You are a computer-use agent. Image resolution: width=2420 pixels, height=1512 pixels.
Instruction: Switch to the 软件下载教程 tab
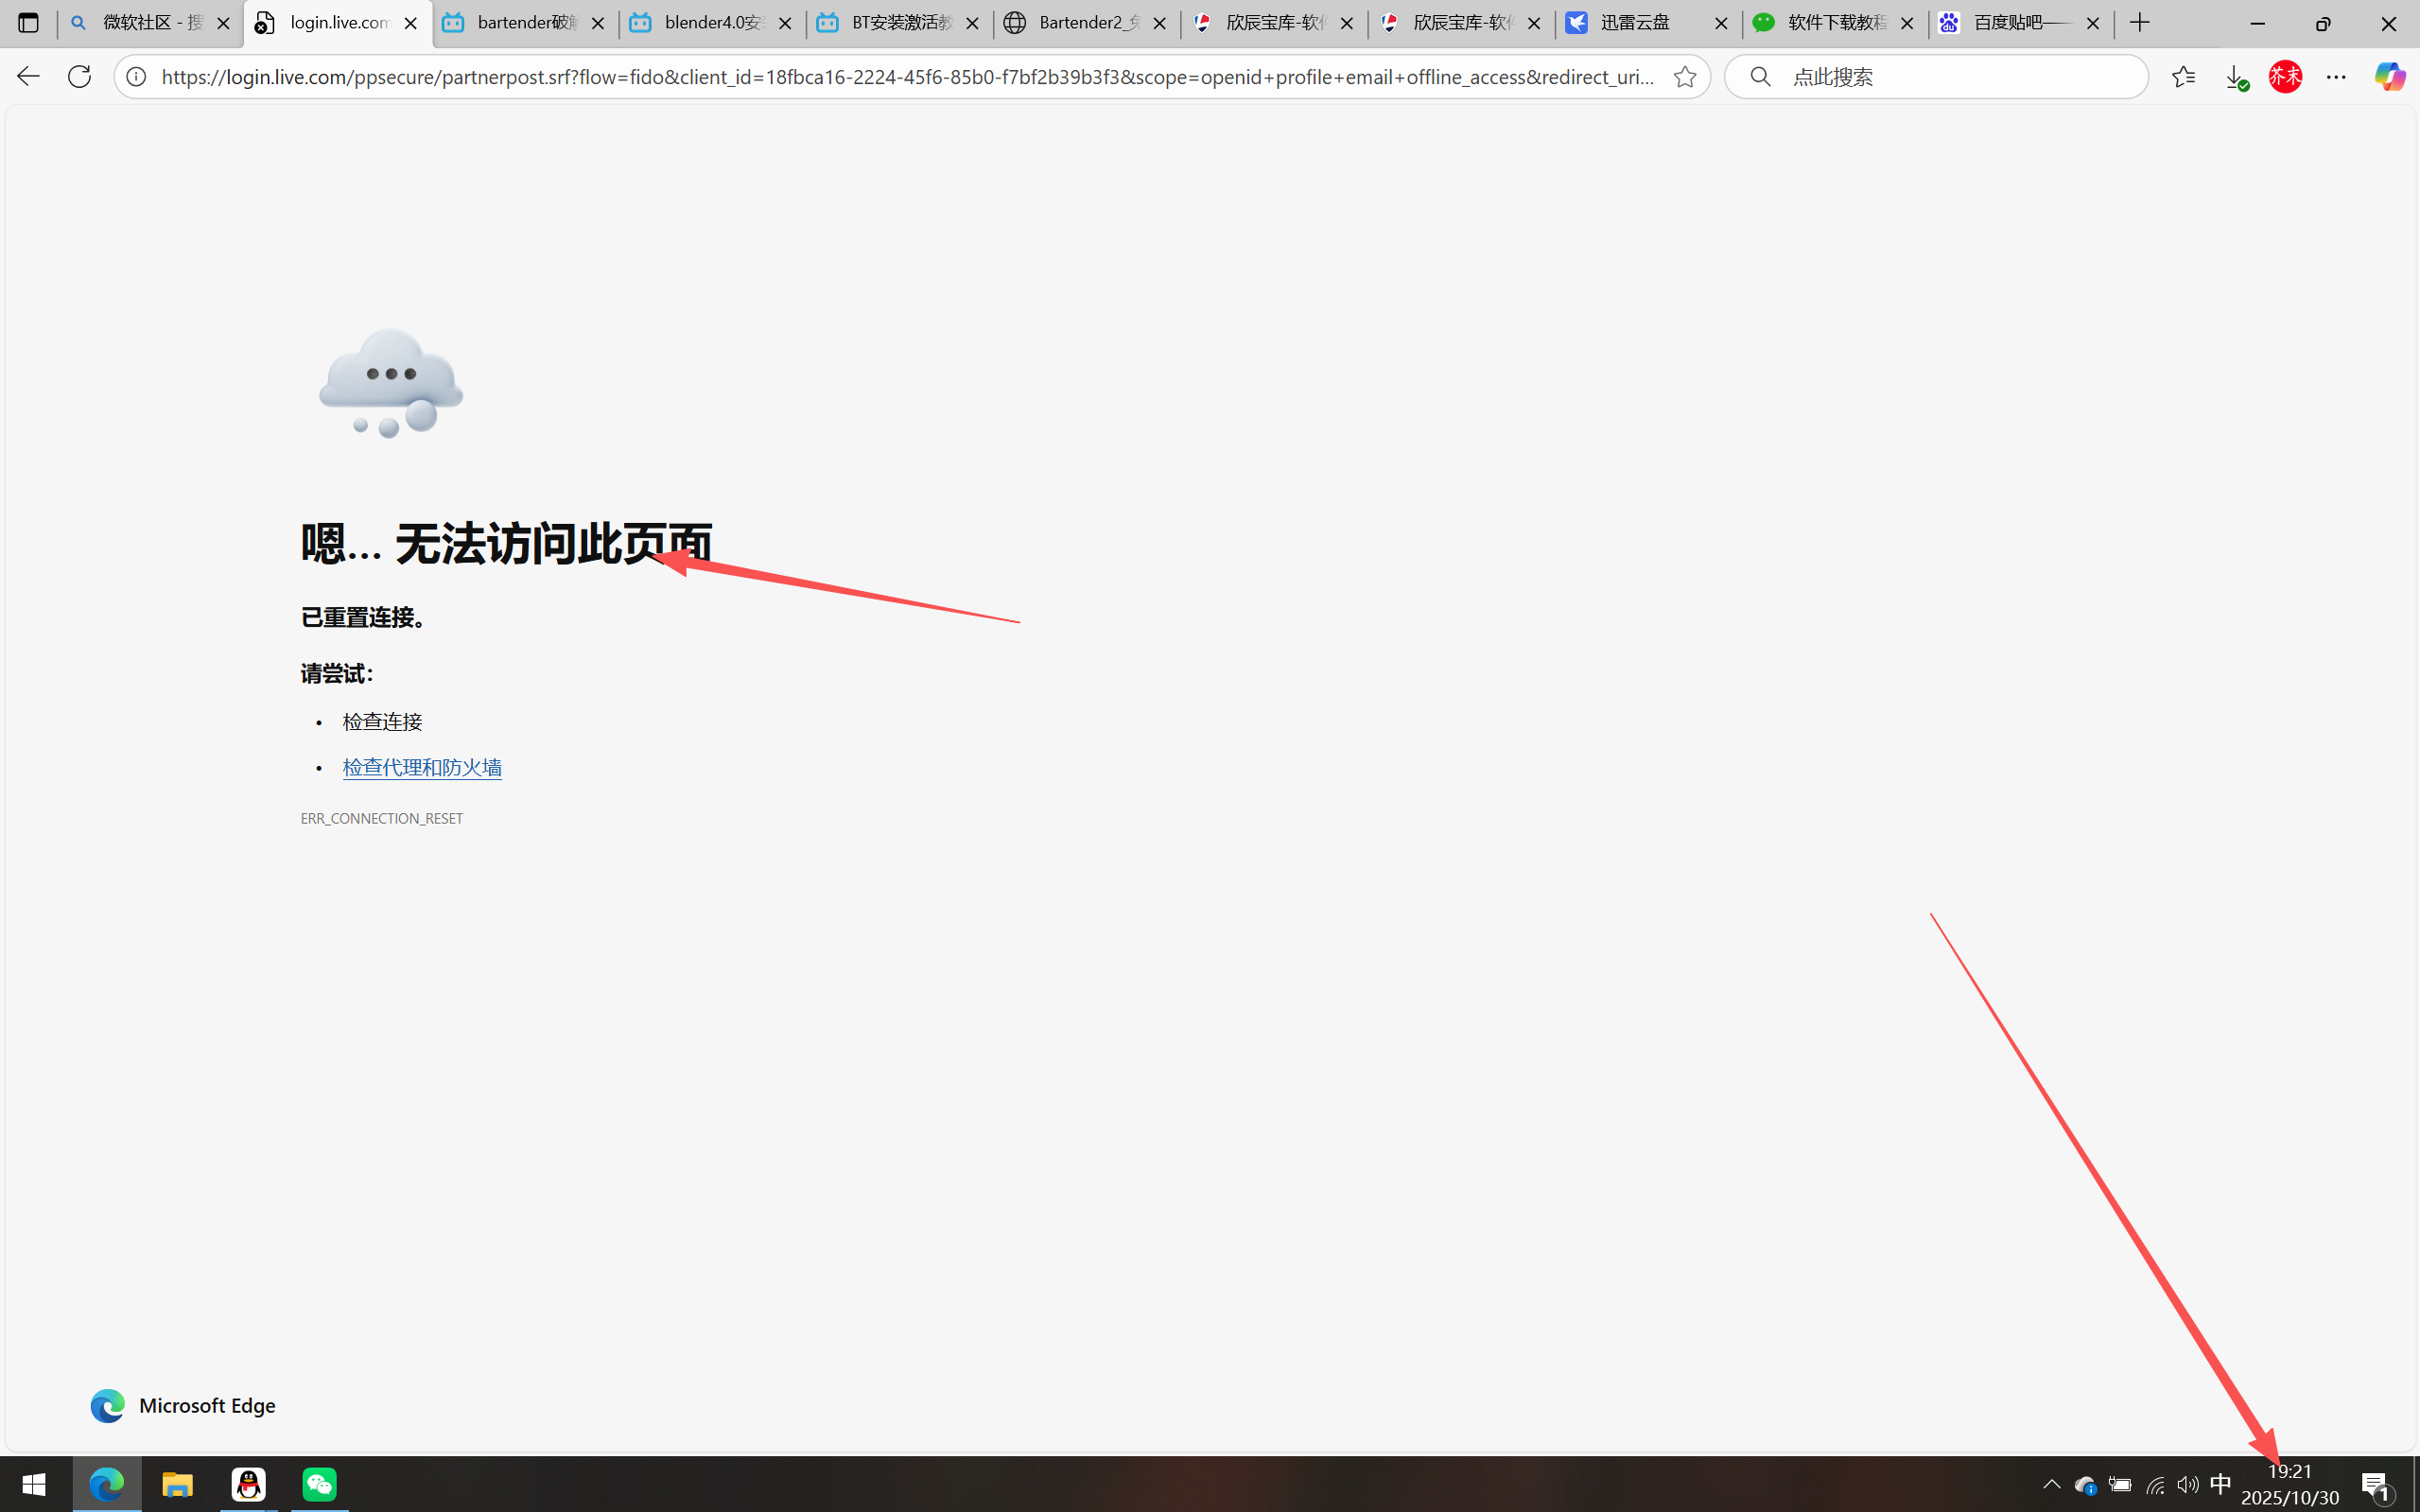pyautogui.click(x=1834, y=23)
